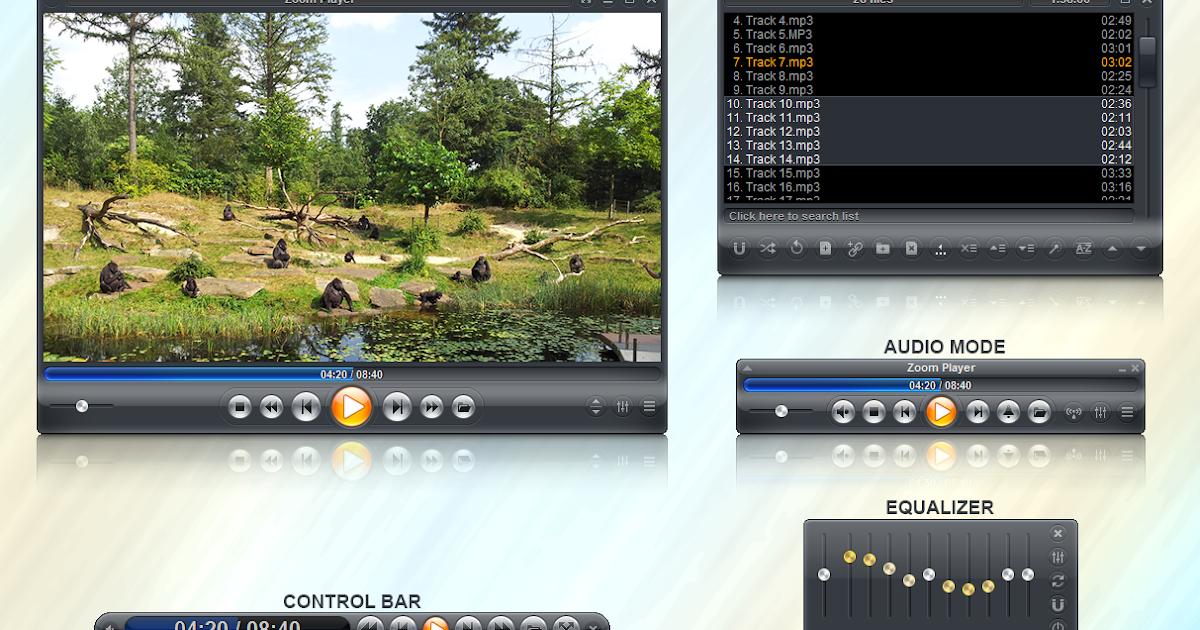The width and height of the screenshot is (1200, 630).
Task: Click the plain up-arrow at playlist toolbar end
Action: (1112, 249)
